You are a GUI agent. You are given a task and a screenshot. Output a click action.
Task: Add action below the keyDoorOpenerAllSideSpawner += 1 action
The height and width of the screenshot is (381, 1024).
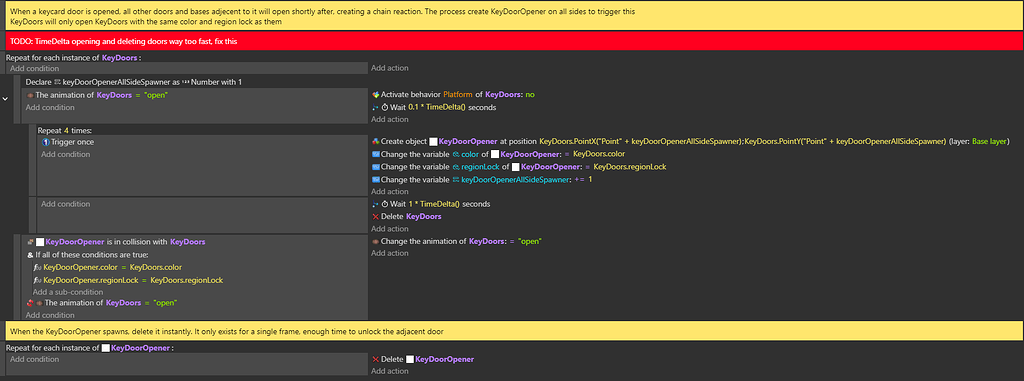tap(390, 191)
